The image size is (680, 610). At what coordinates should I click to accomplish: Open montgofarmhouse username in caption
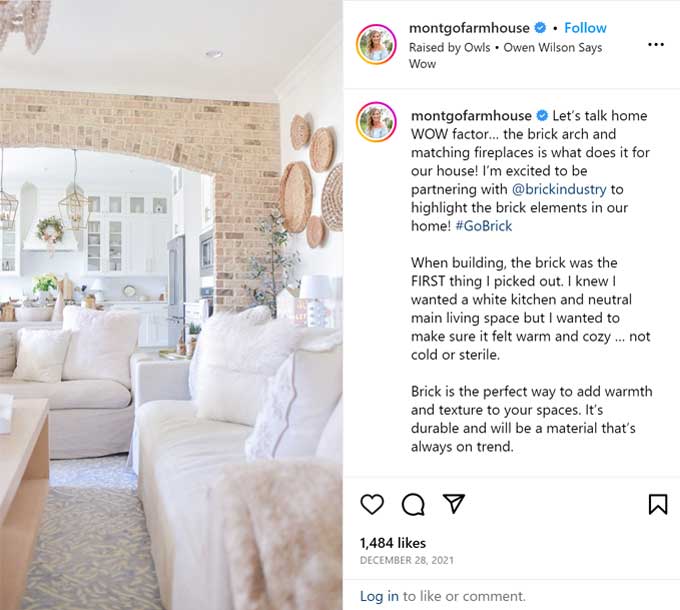[471, 115]
